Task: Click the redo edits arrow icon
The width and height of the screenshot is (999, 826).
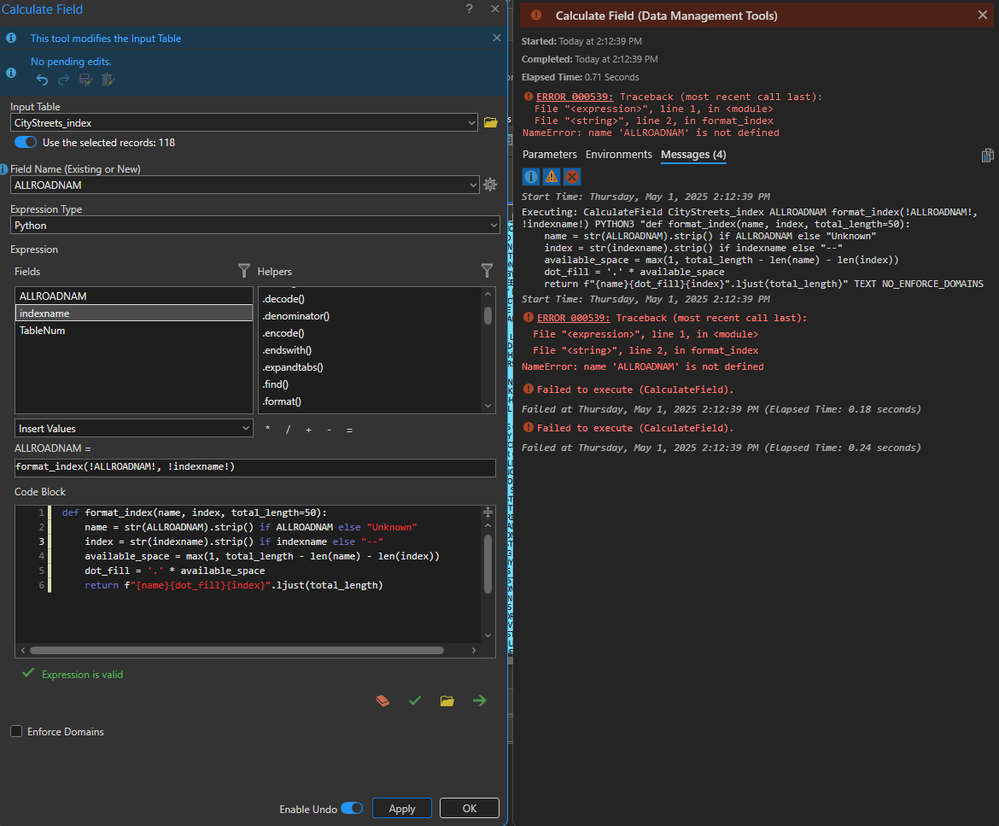Action: point(64,80)
